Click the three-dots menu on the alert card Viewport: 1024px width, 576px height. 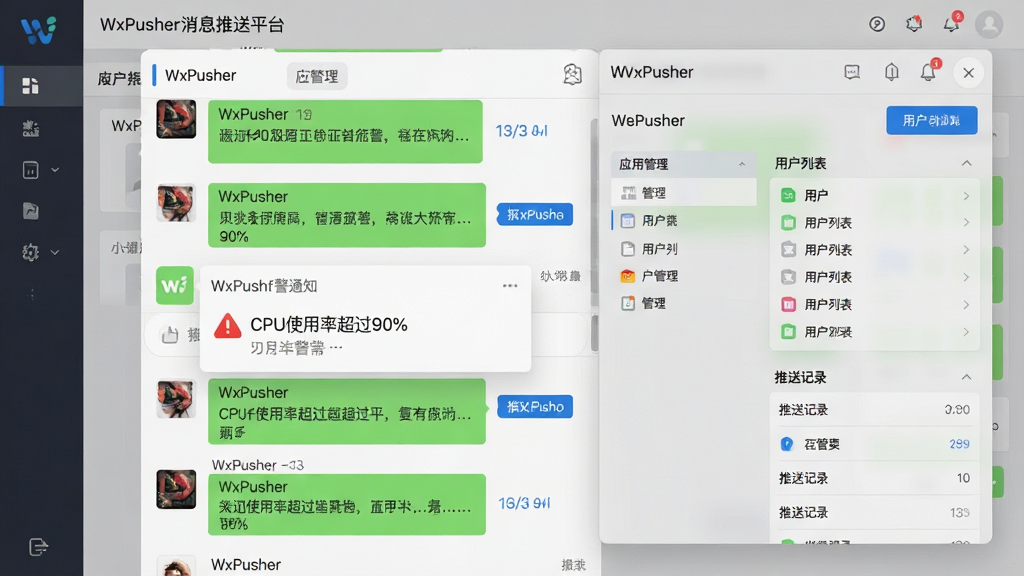pyautogui.click(x=510, y=285)
